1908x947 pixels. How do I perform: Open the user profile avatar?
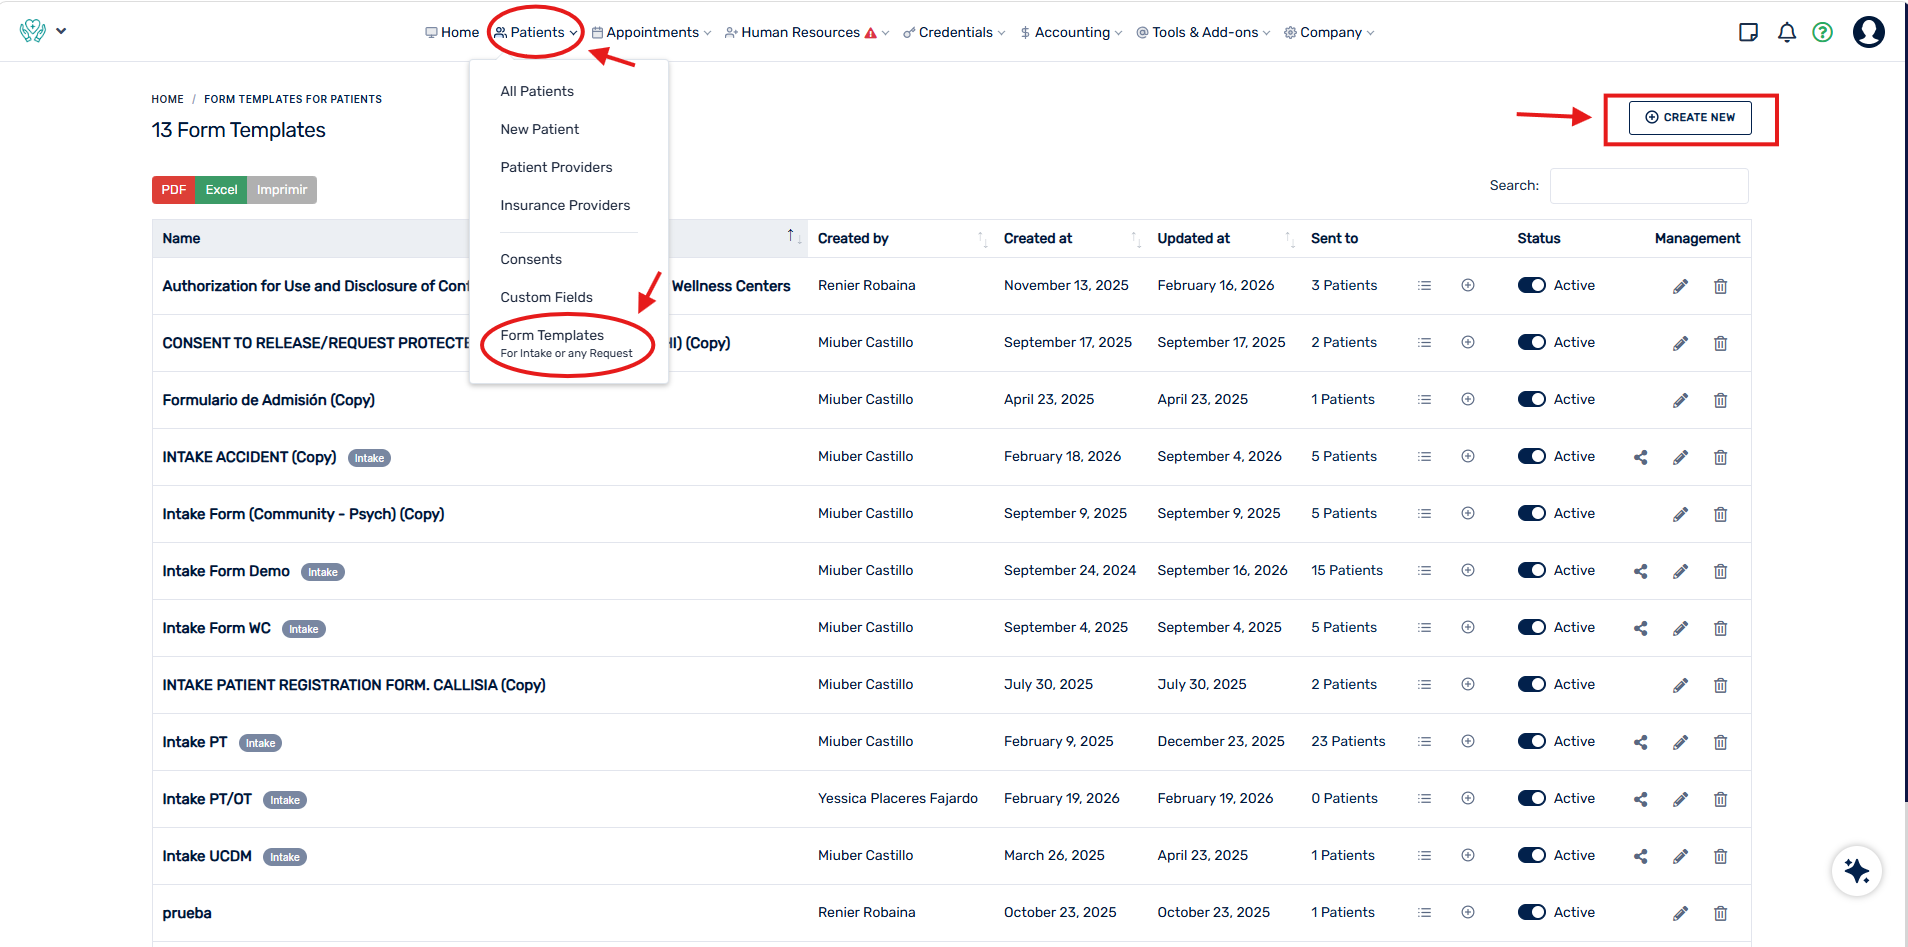[x=1869, y=32]
